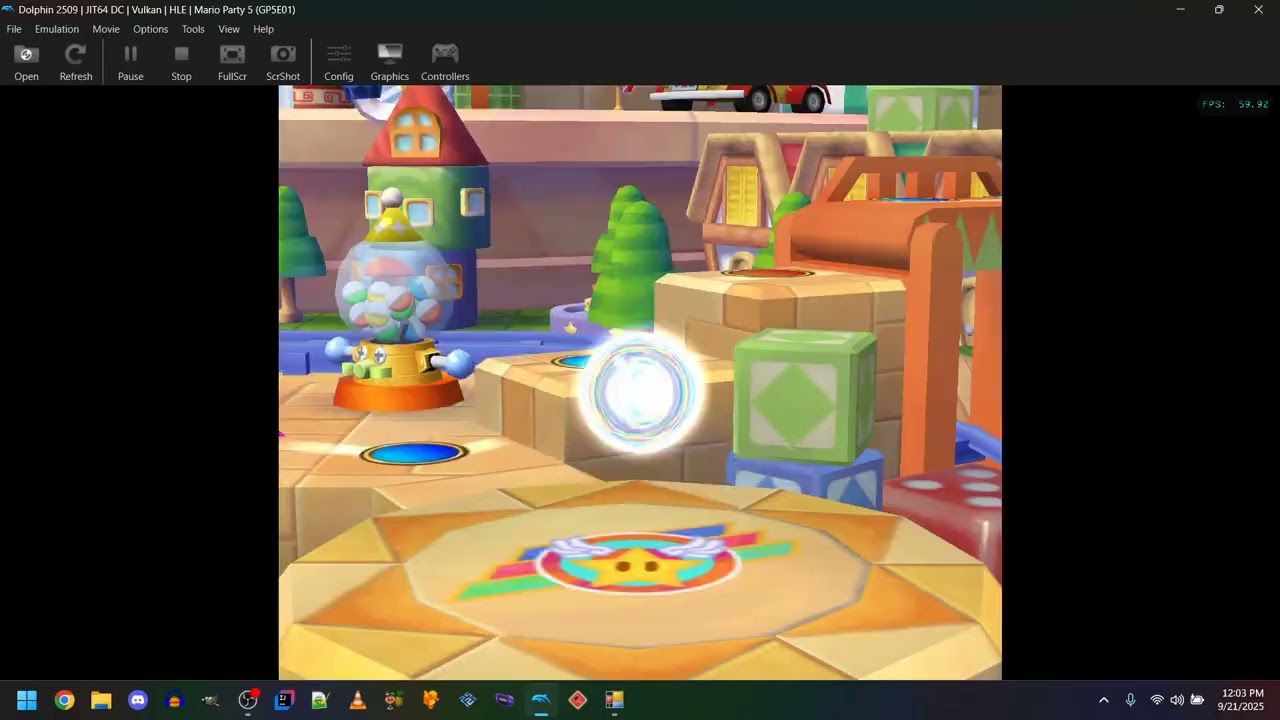Image resolution: width=1280 pixels, height=720 pixels.
Task: Open VLC media player from taskbar
Action: click(357, 700)
